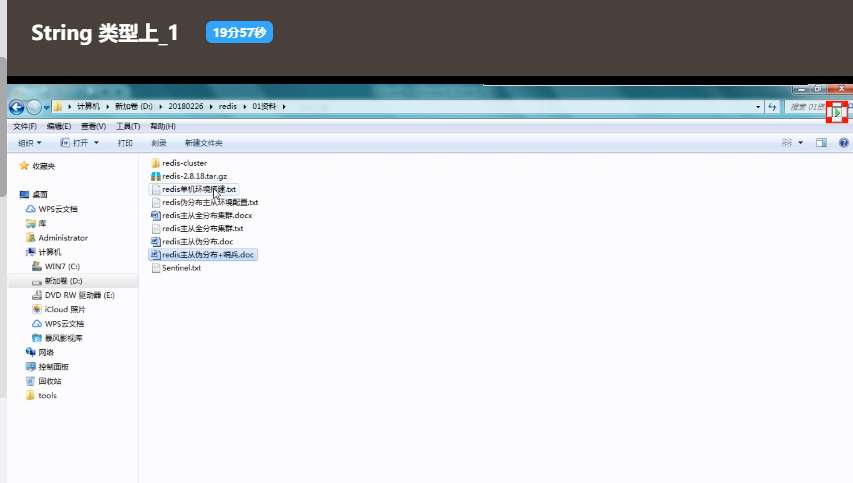The image size is (853, 483).
Task: Click the blue help question icon
Action: pyautogui.click(x=843, y=143)
